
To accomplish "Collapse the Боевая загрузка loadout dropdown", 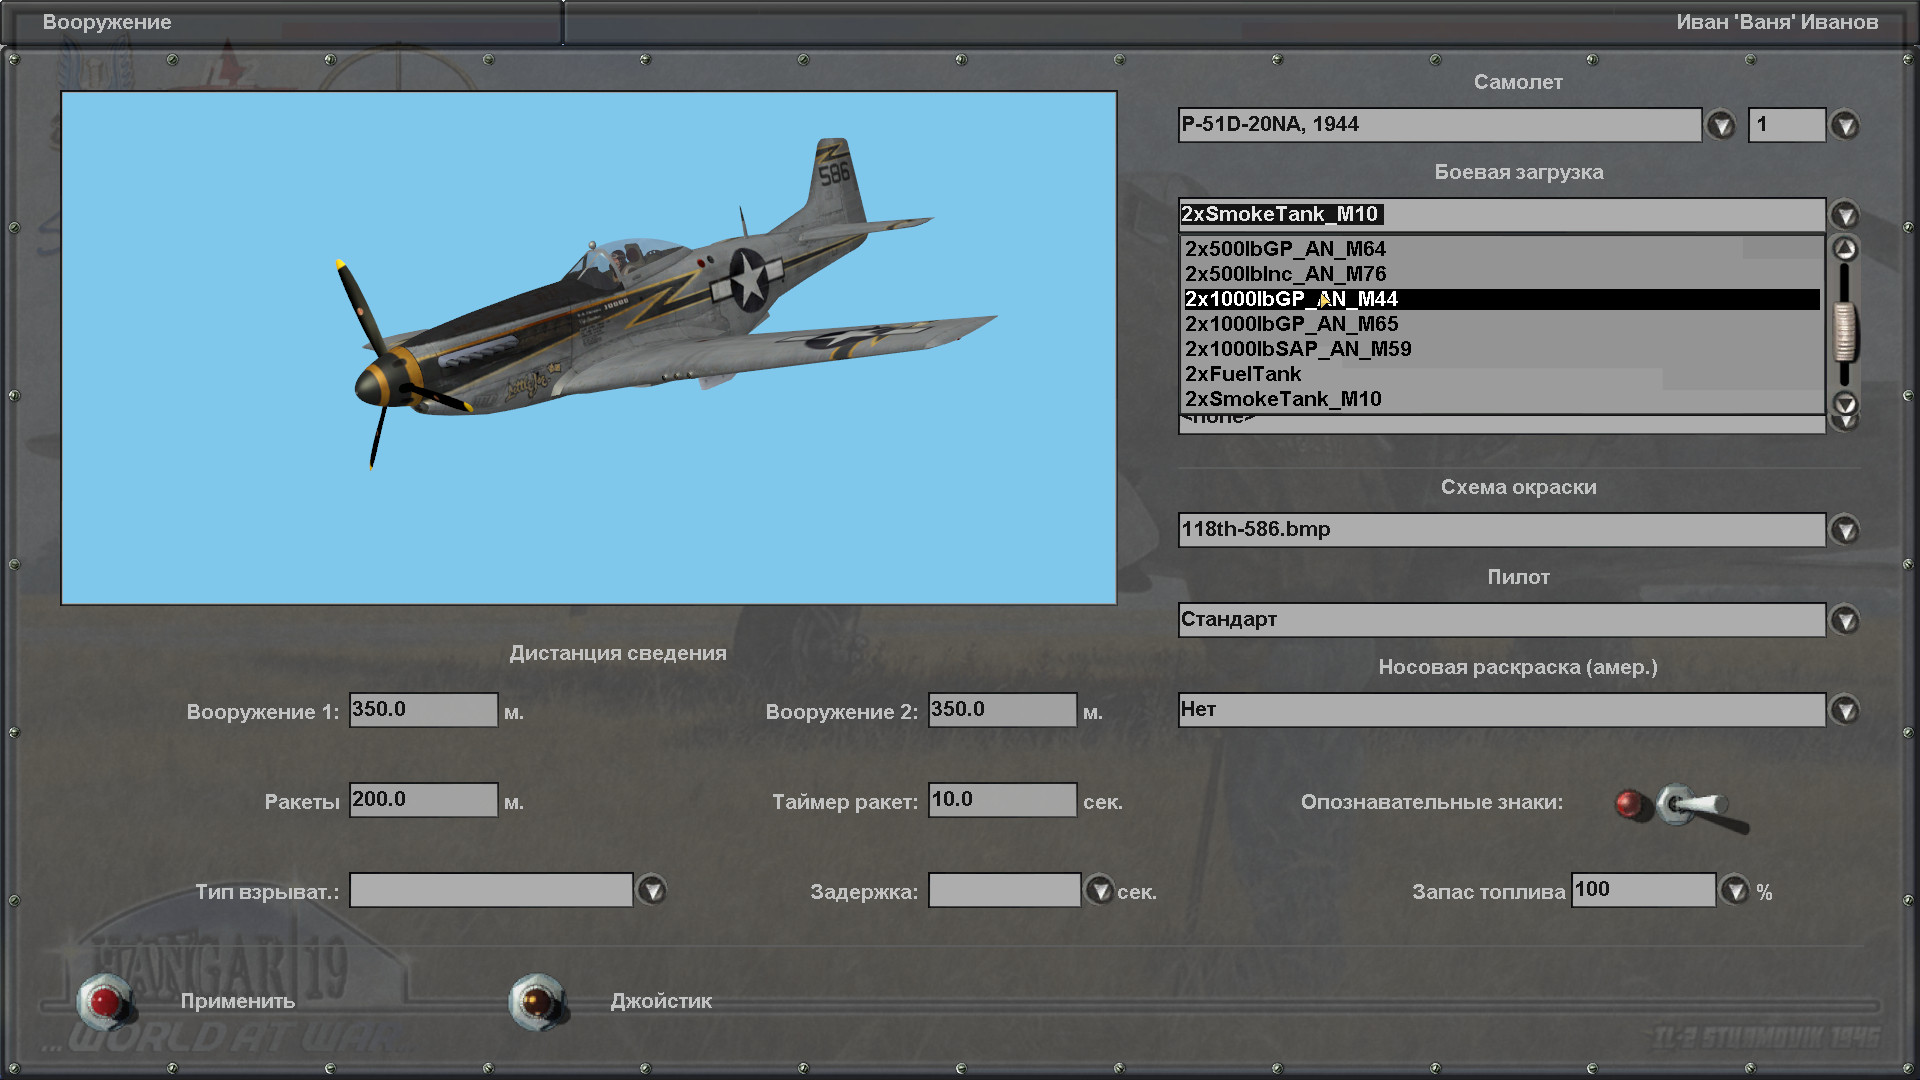I will click(1844, 215).
